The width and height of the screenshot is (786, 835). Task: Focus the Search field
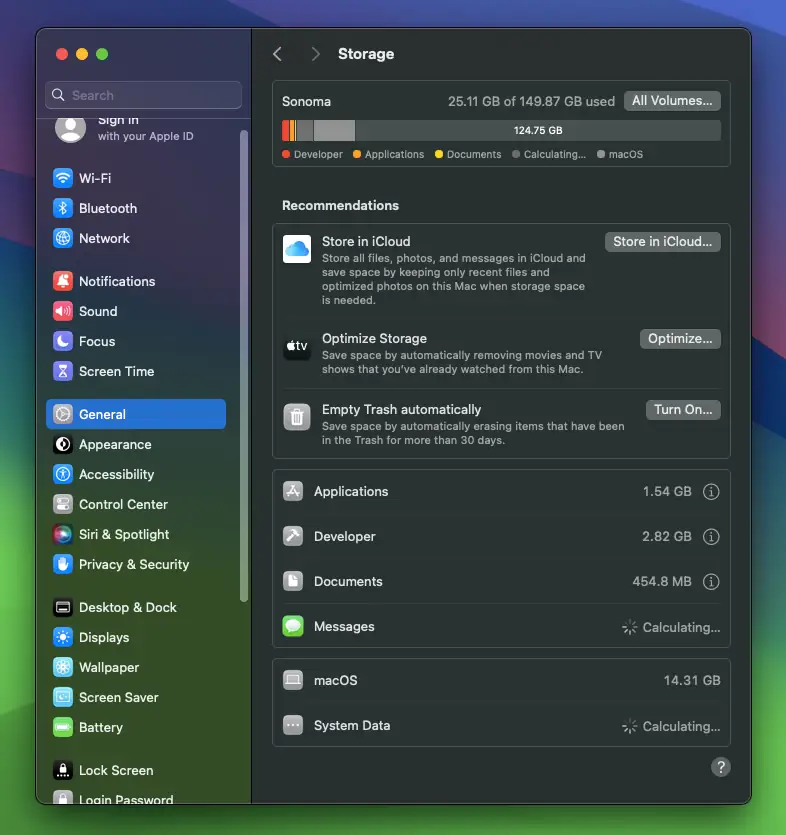pos(143,95)
